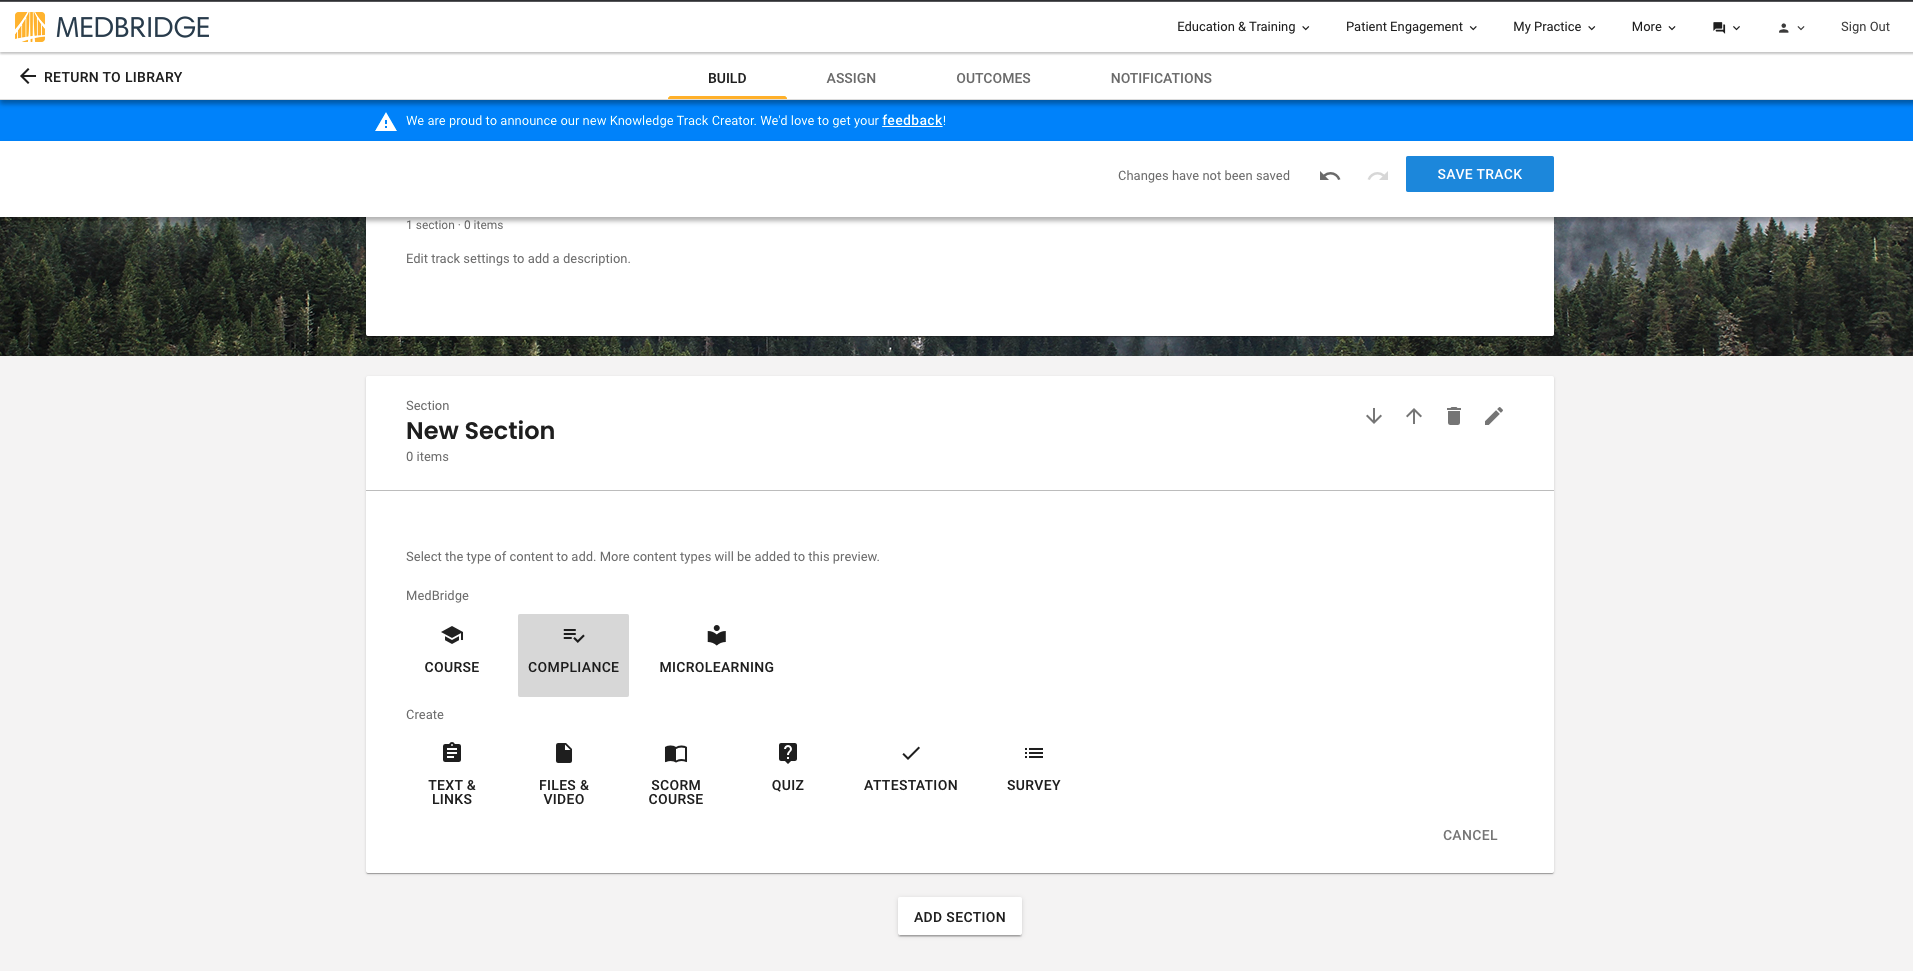Open the Education & Training dropdown
Screen dimensions: 1913x971
[1242, 27]
